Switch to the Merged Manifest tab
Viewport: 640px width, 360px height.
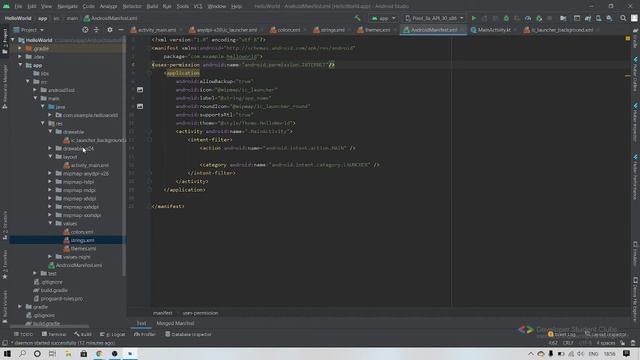coord(175,323)
